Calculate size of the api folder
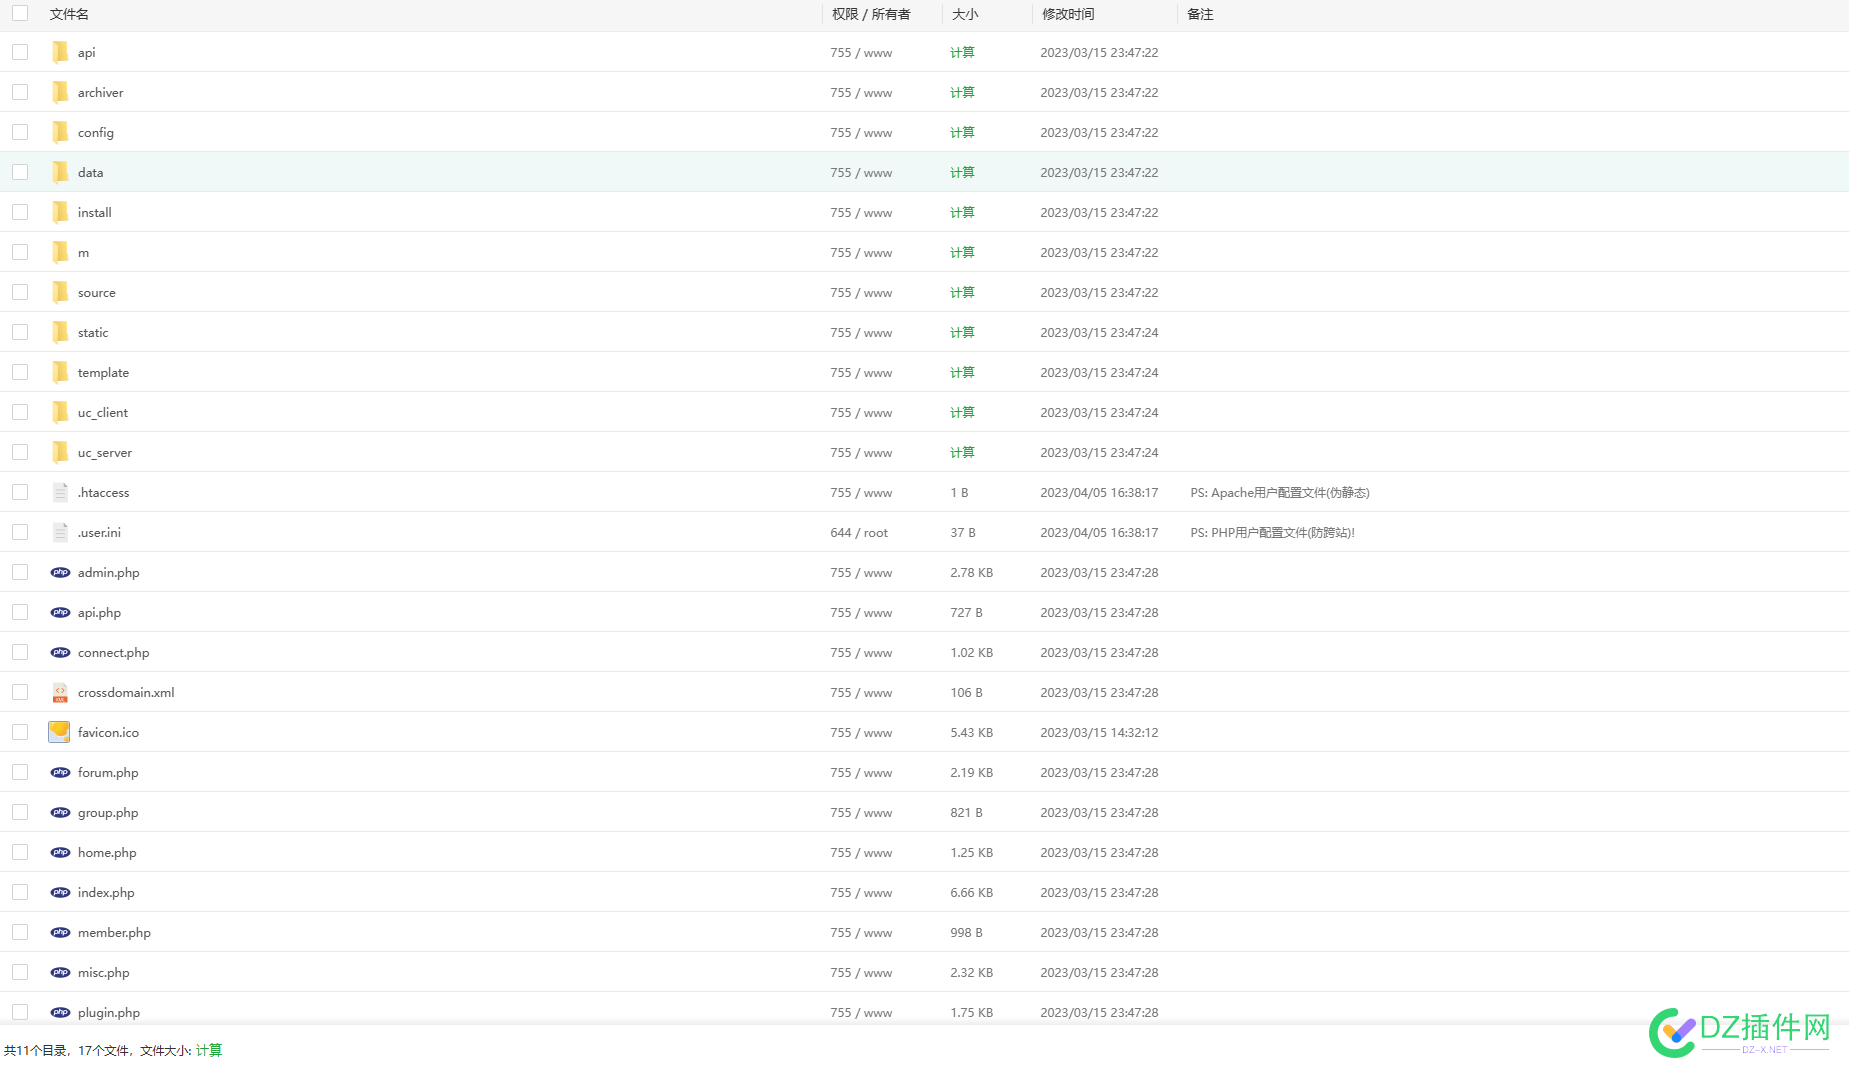Image resolution: width=1849 pixels, height=1073 pixels. coord(962,52)
